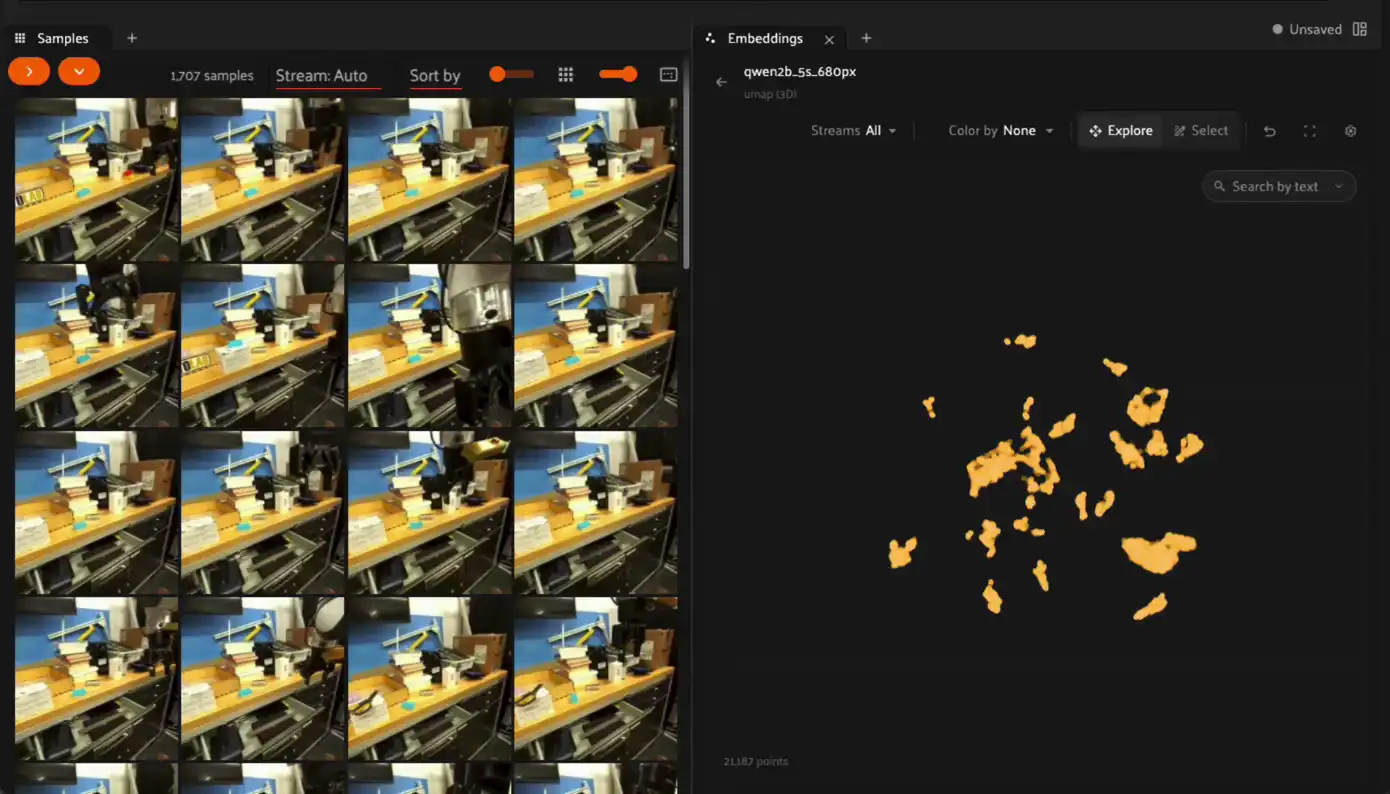Open thumbnail with white round robot part
Screen dimensions: 1390x794
click(263, 678)
